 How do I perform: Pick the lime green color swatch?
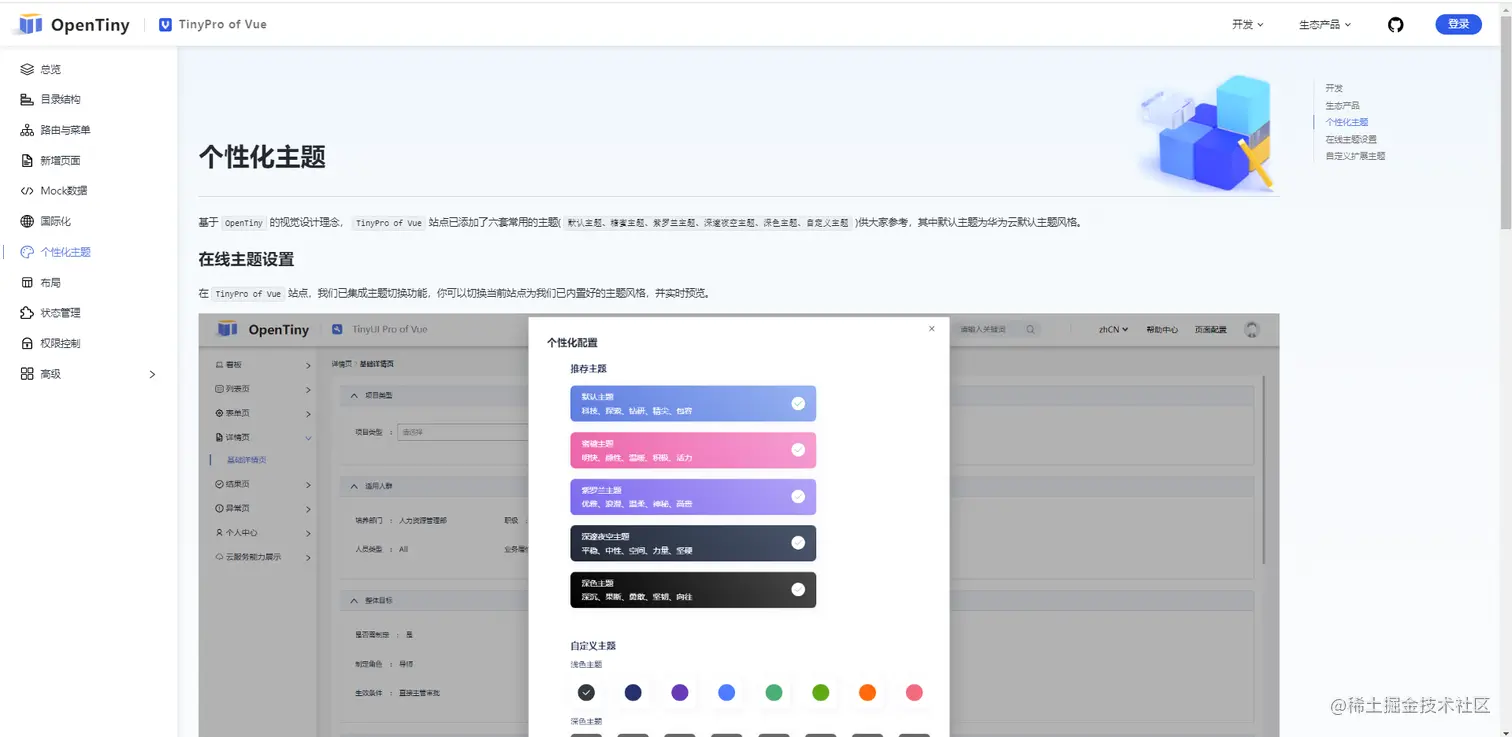click(x=821, y=692)
